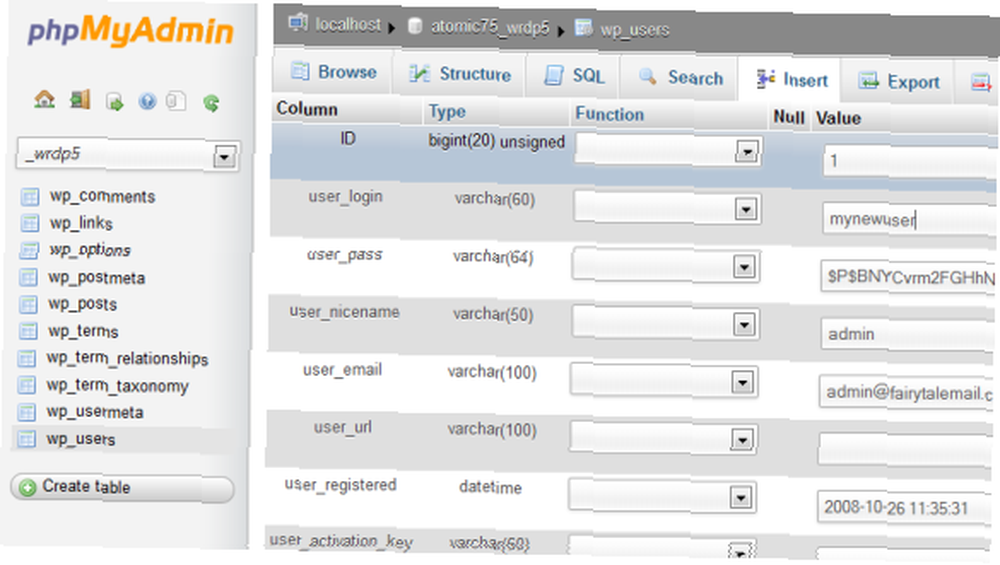Click the log out door icon
Screen dimensions: 1000x565
80,100
